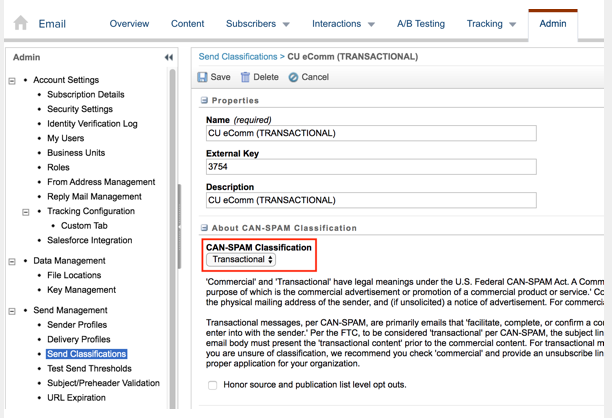This screenshot has height=418, width=612.
Task: Click the Cancel circle icon
Action: click(x=293, y=77)
